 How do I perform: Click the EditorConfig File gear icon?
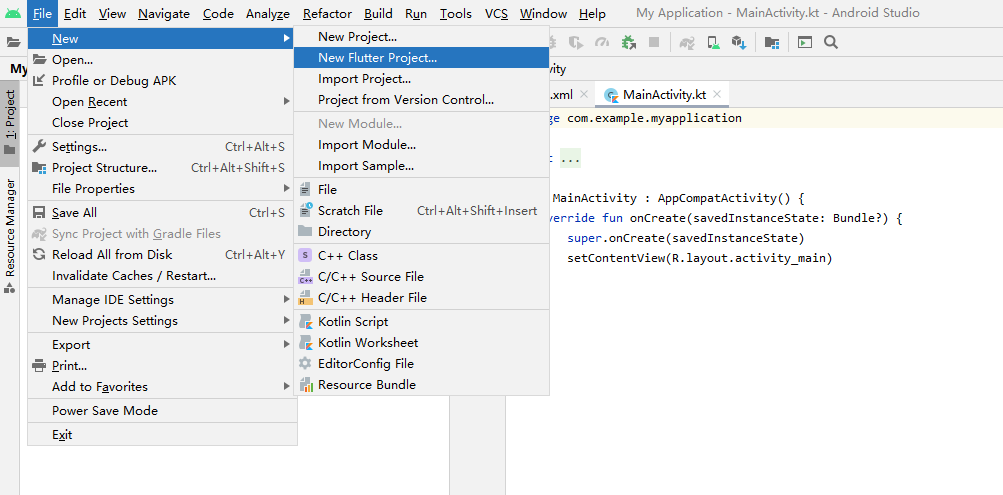pos(306,363)
